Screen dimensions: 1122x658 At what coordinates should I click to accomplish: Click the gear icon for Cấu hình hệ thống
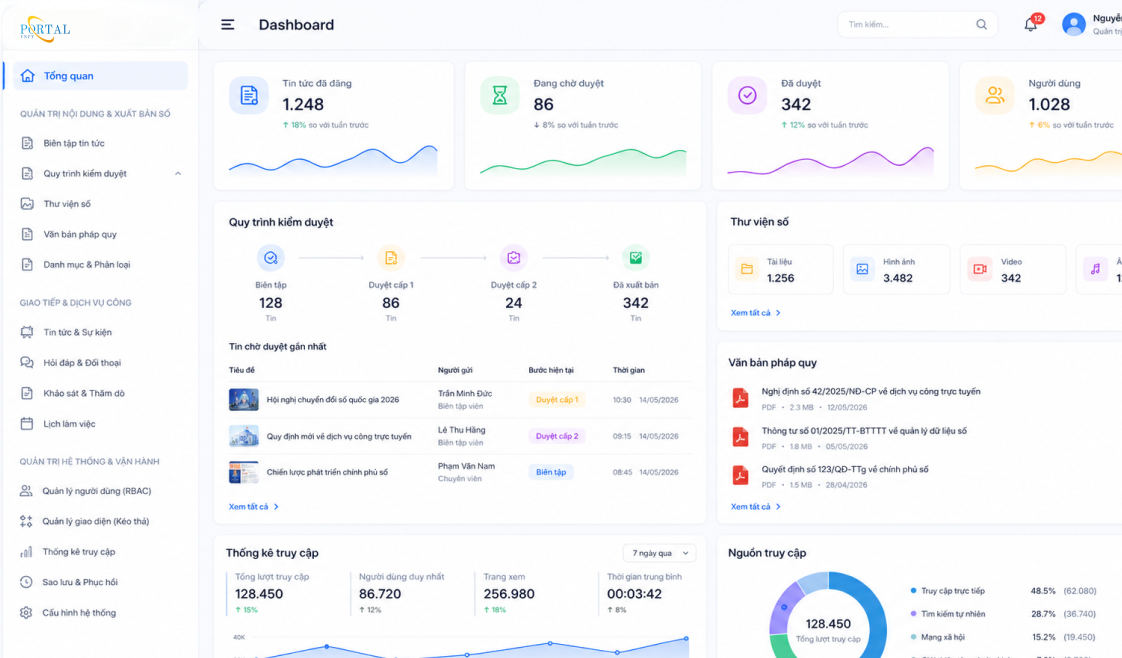click(x=26, y=613)
